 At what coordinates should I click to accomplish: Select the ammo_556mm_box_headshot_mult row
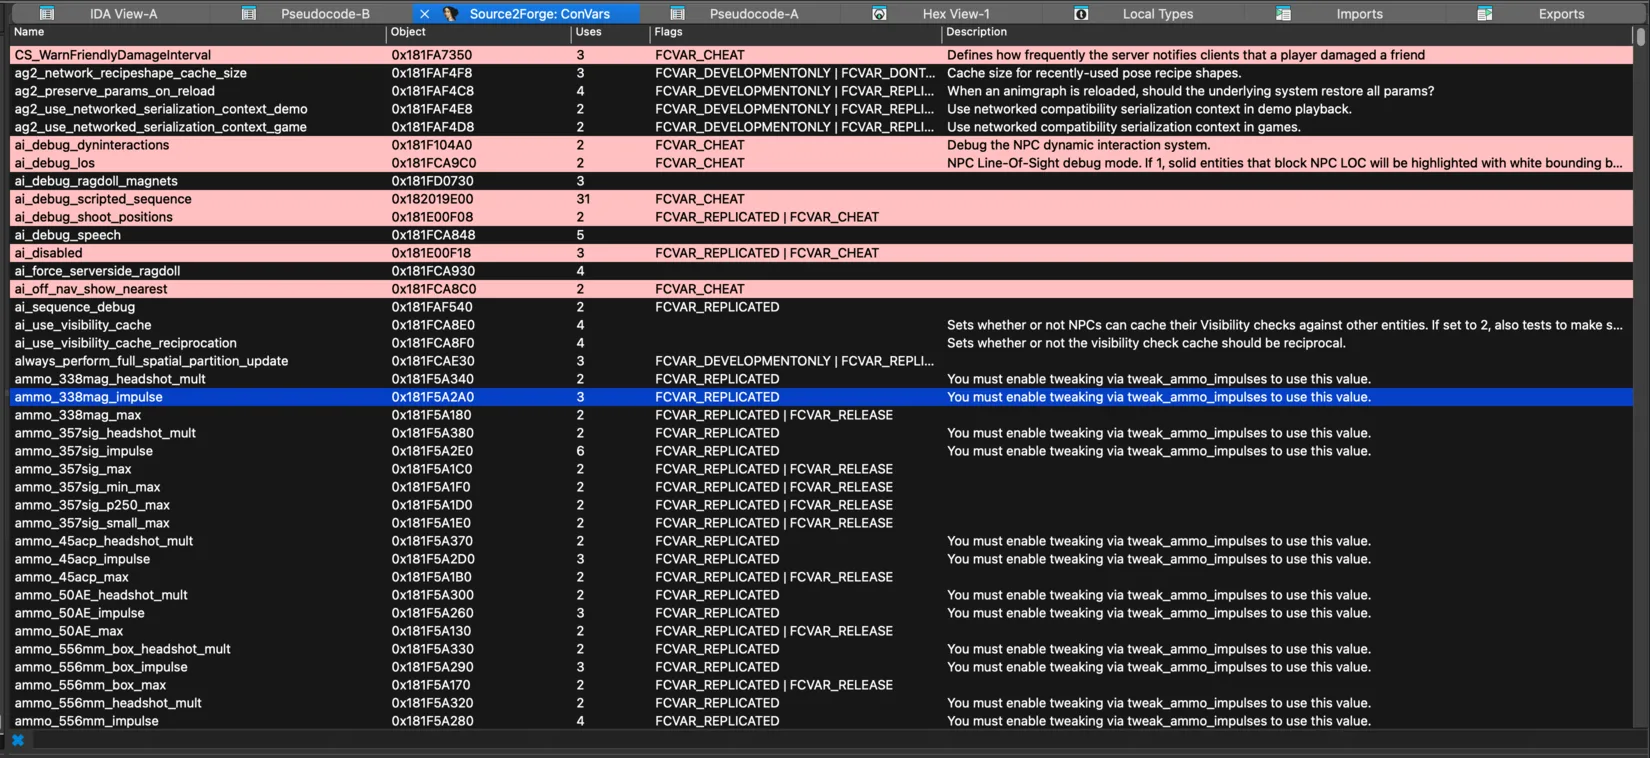(x=821, y=649)
